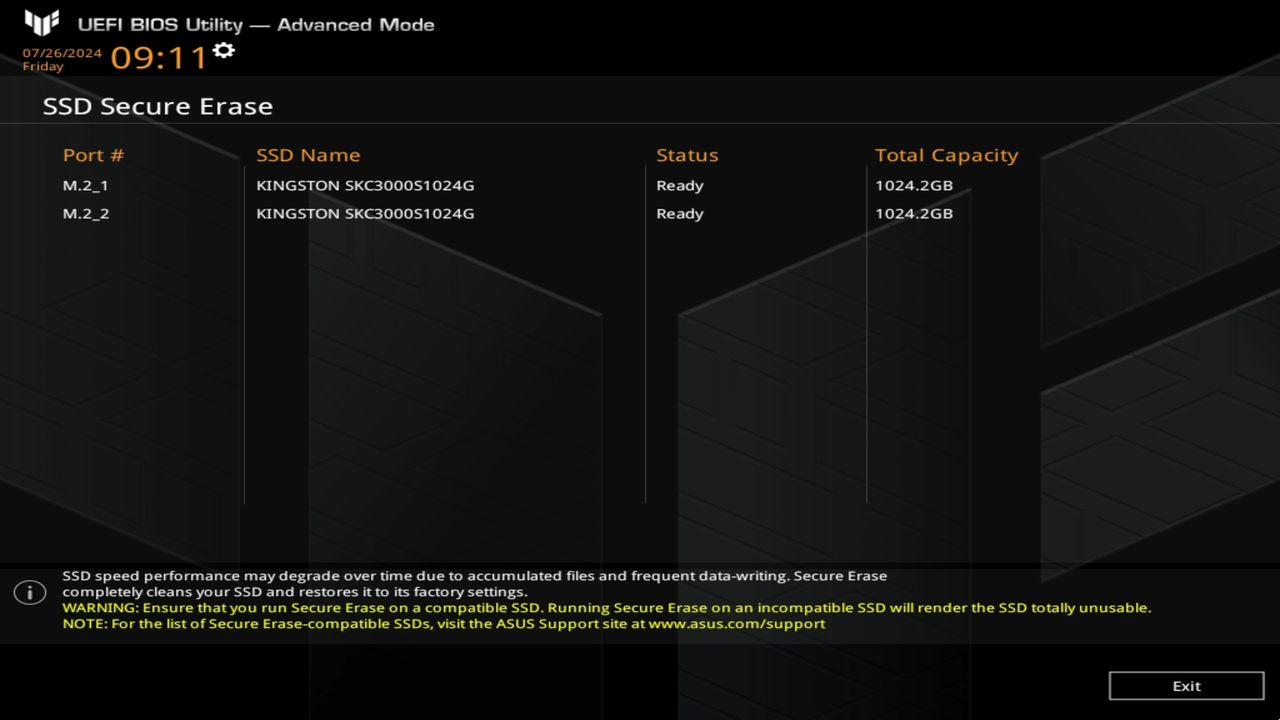Click Ready status for M.2_2

(x=680, y=214)
